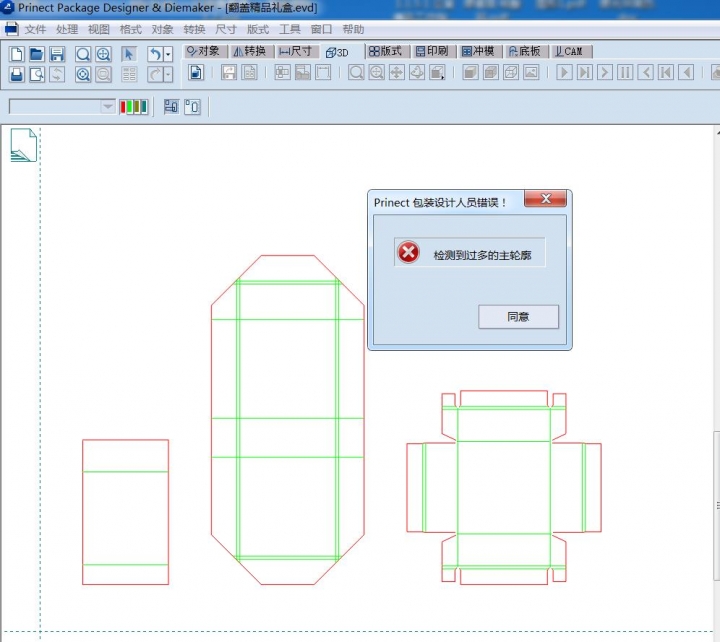720x642 pixels.
Task: Expand the Redo history dropdown arrow
Action: [x=168, y=74]
